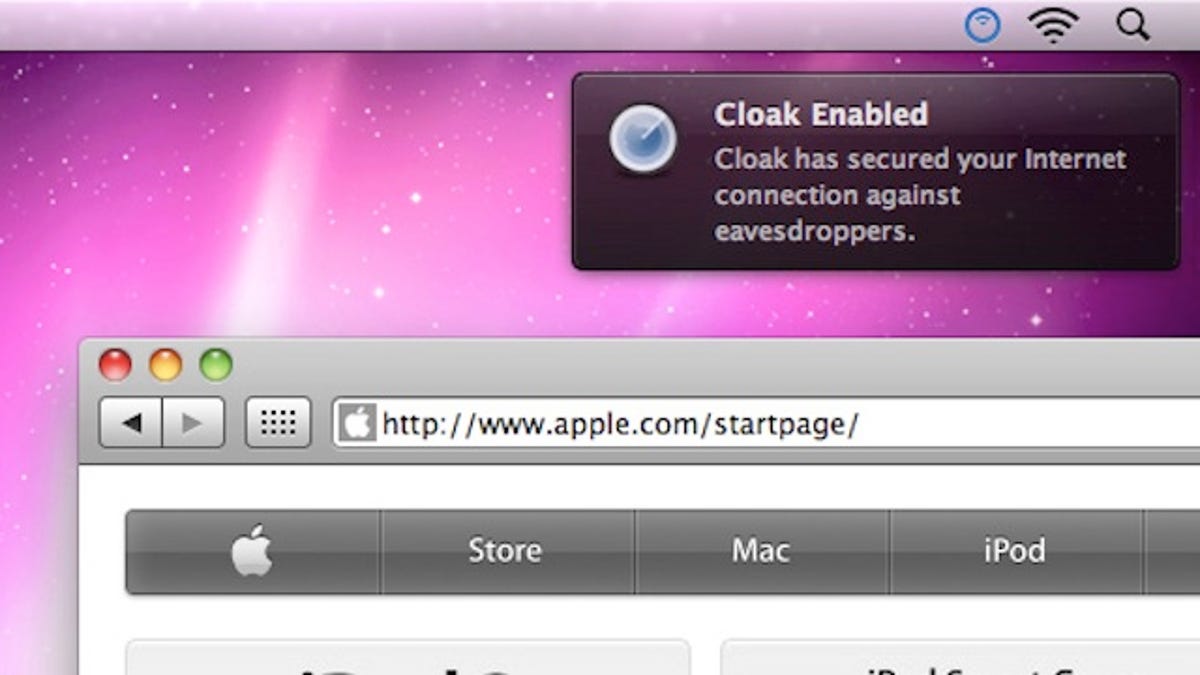Open the Cloak menu bar icon
The width and height of the screenshot is (1200, 675).
pos(983,25)
